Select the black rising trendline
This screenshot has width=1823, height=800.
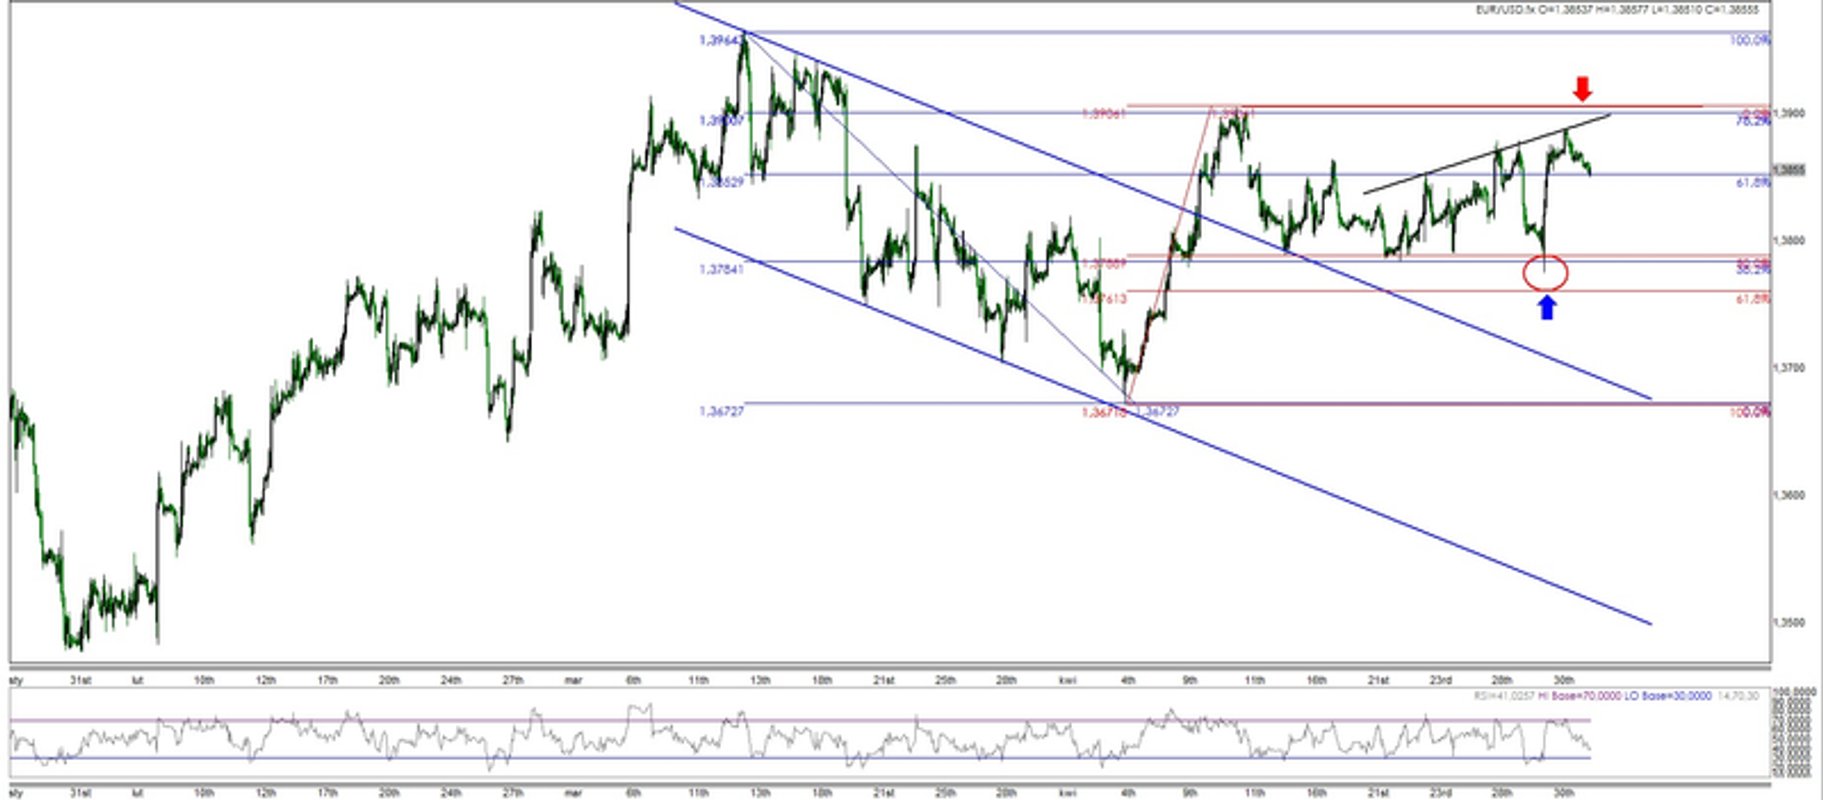point(1487,154)
